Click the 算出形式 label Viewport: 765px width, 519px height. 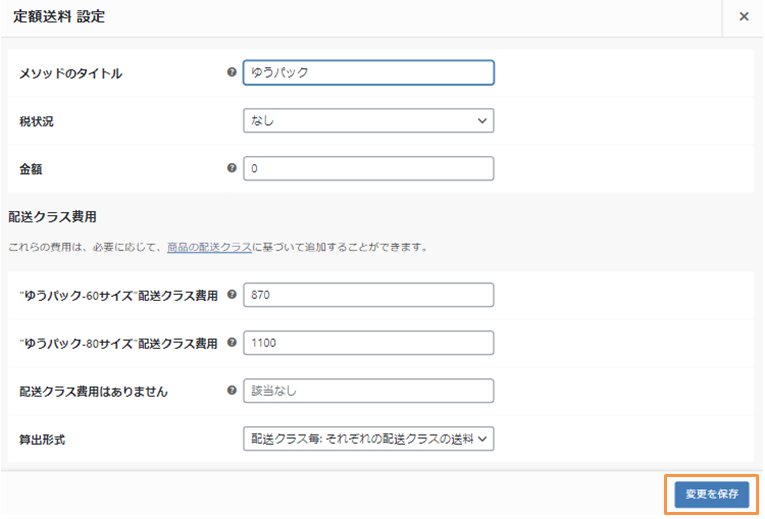42,439
